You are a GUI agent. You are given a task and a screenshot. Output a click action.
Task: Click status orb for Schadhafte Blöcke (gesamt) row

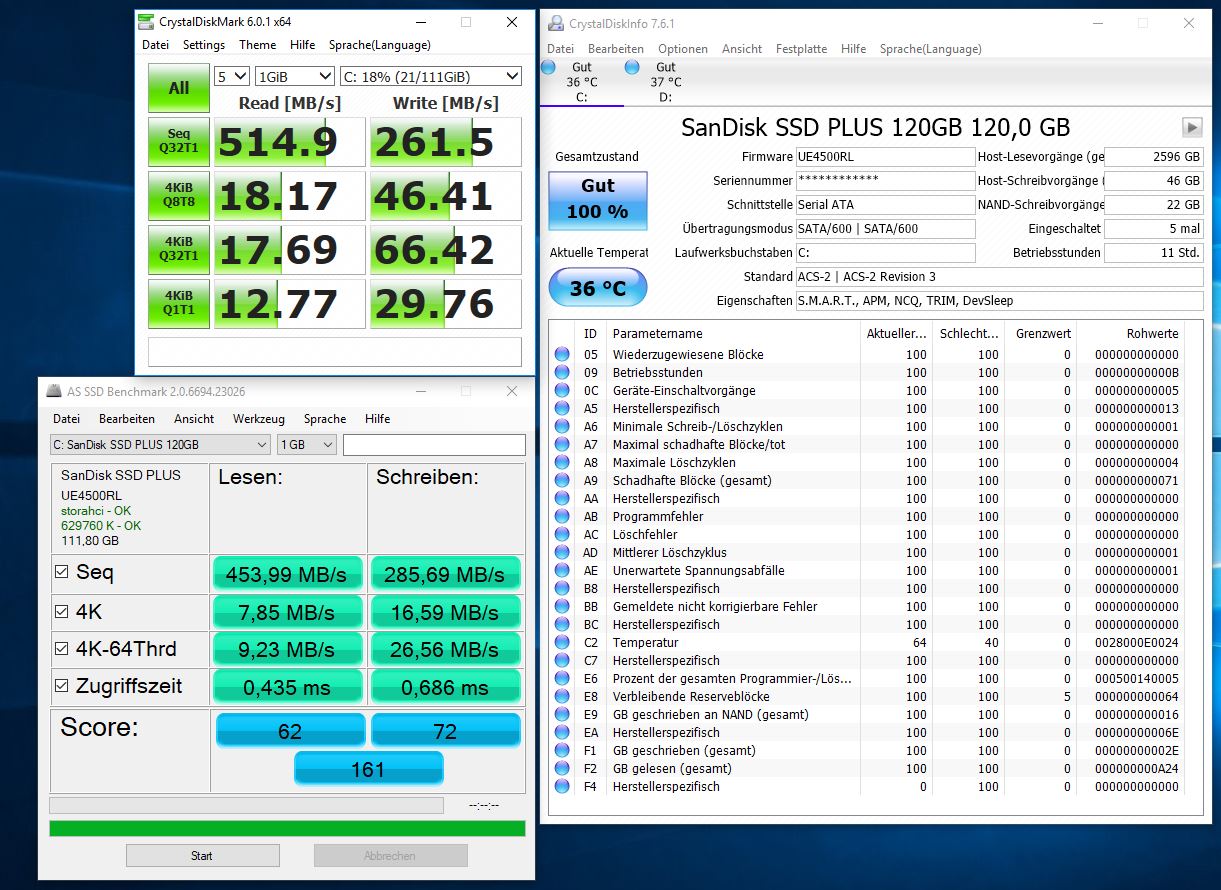(561, 480)
